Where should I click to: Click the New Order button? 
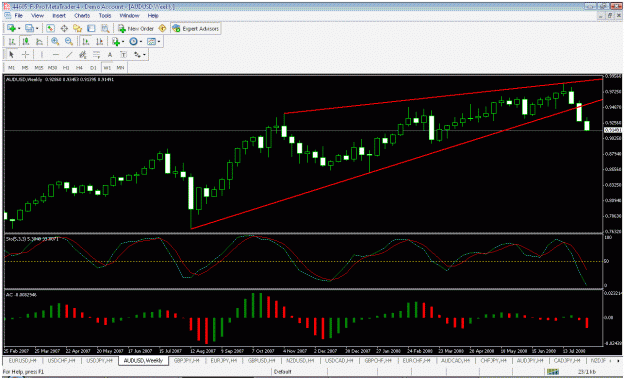(136, 28)
